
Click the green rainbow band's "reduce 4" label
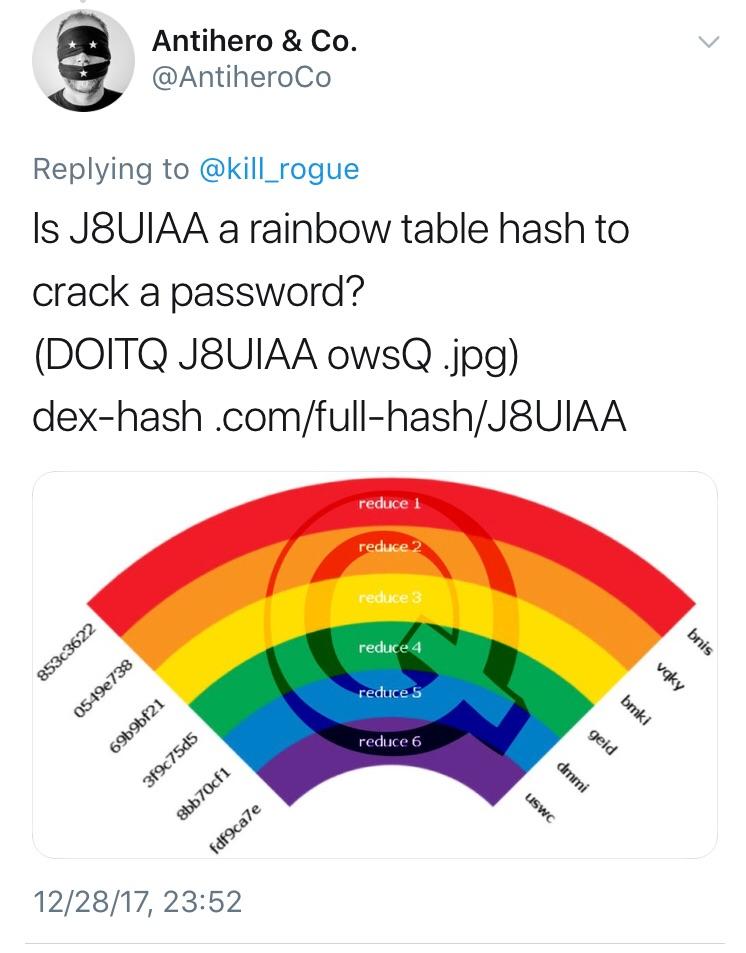coord(390,647)
